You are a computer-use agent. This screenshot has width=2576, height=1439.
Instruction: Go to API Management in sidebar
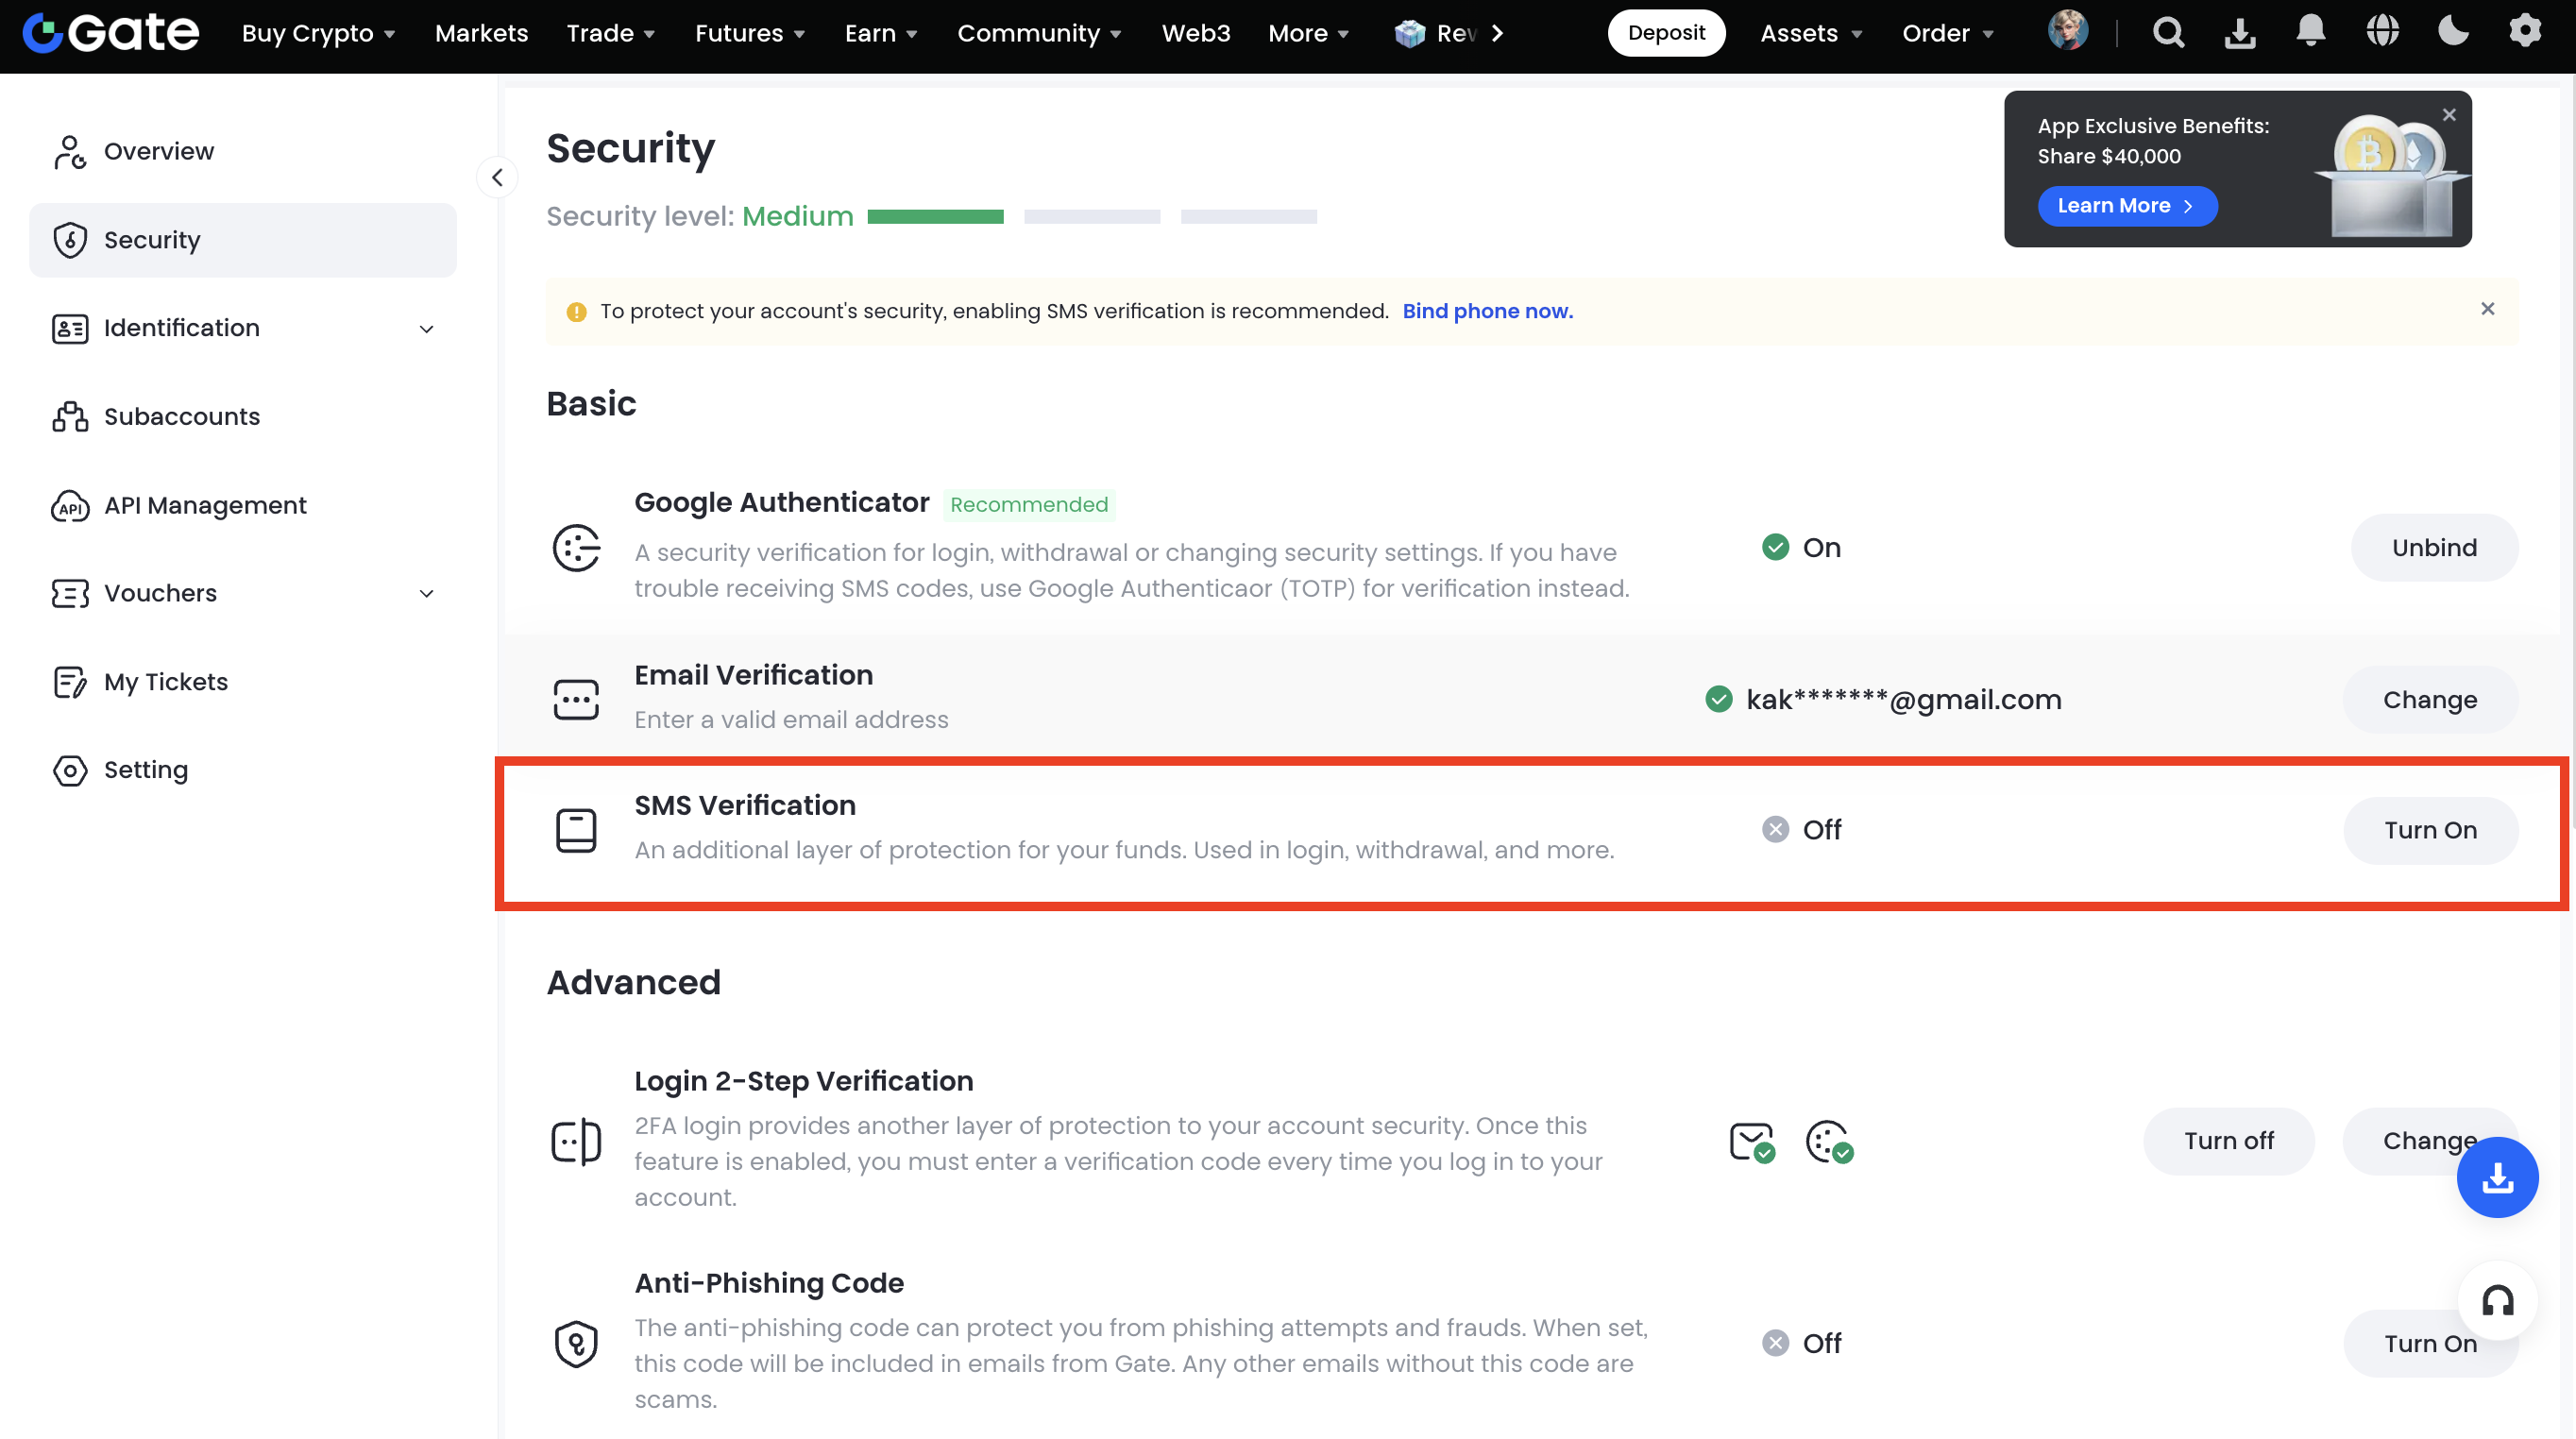pos(205,505)
